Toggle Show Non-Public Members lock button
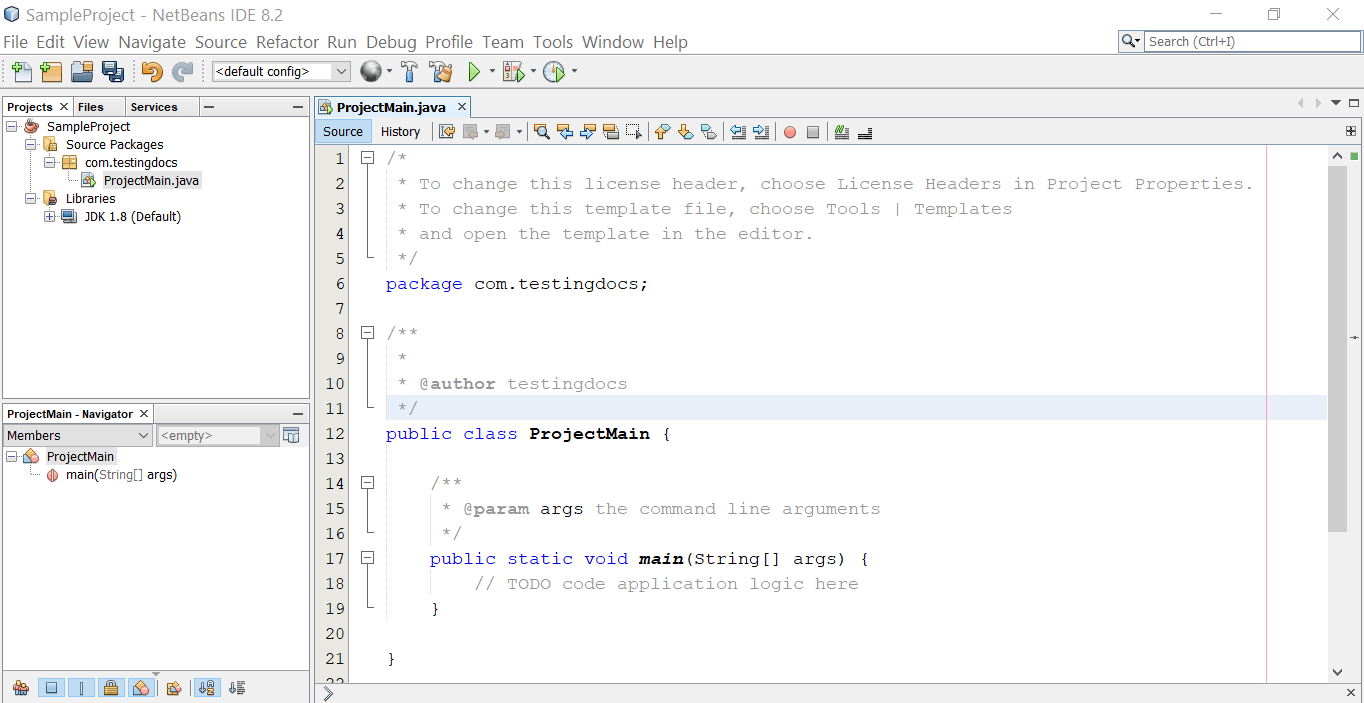 point(111,688)
